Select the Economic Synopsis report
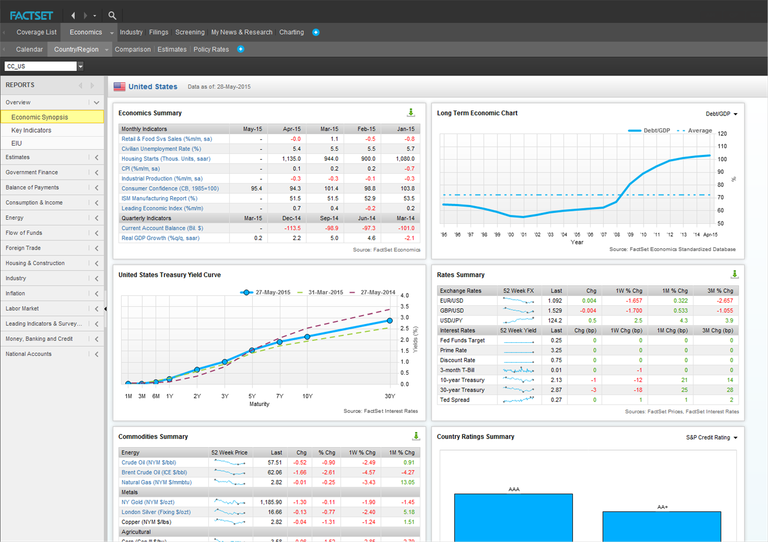 (52, 117)
